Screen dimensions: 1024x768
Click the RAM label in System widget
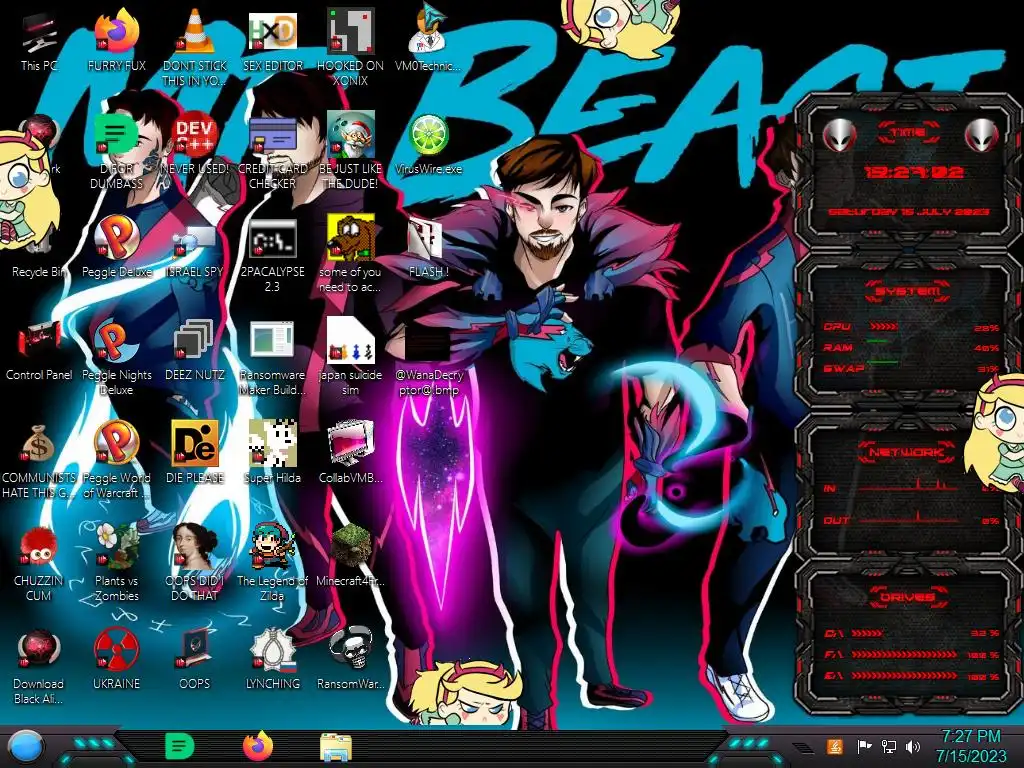838,347
